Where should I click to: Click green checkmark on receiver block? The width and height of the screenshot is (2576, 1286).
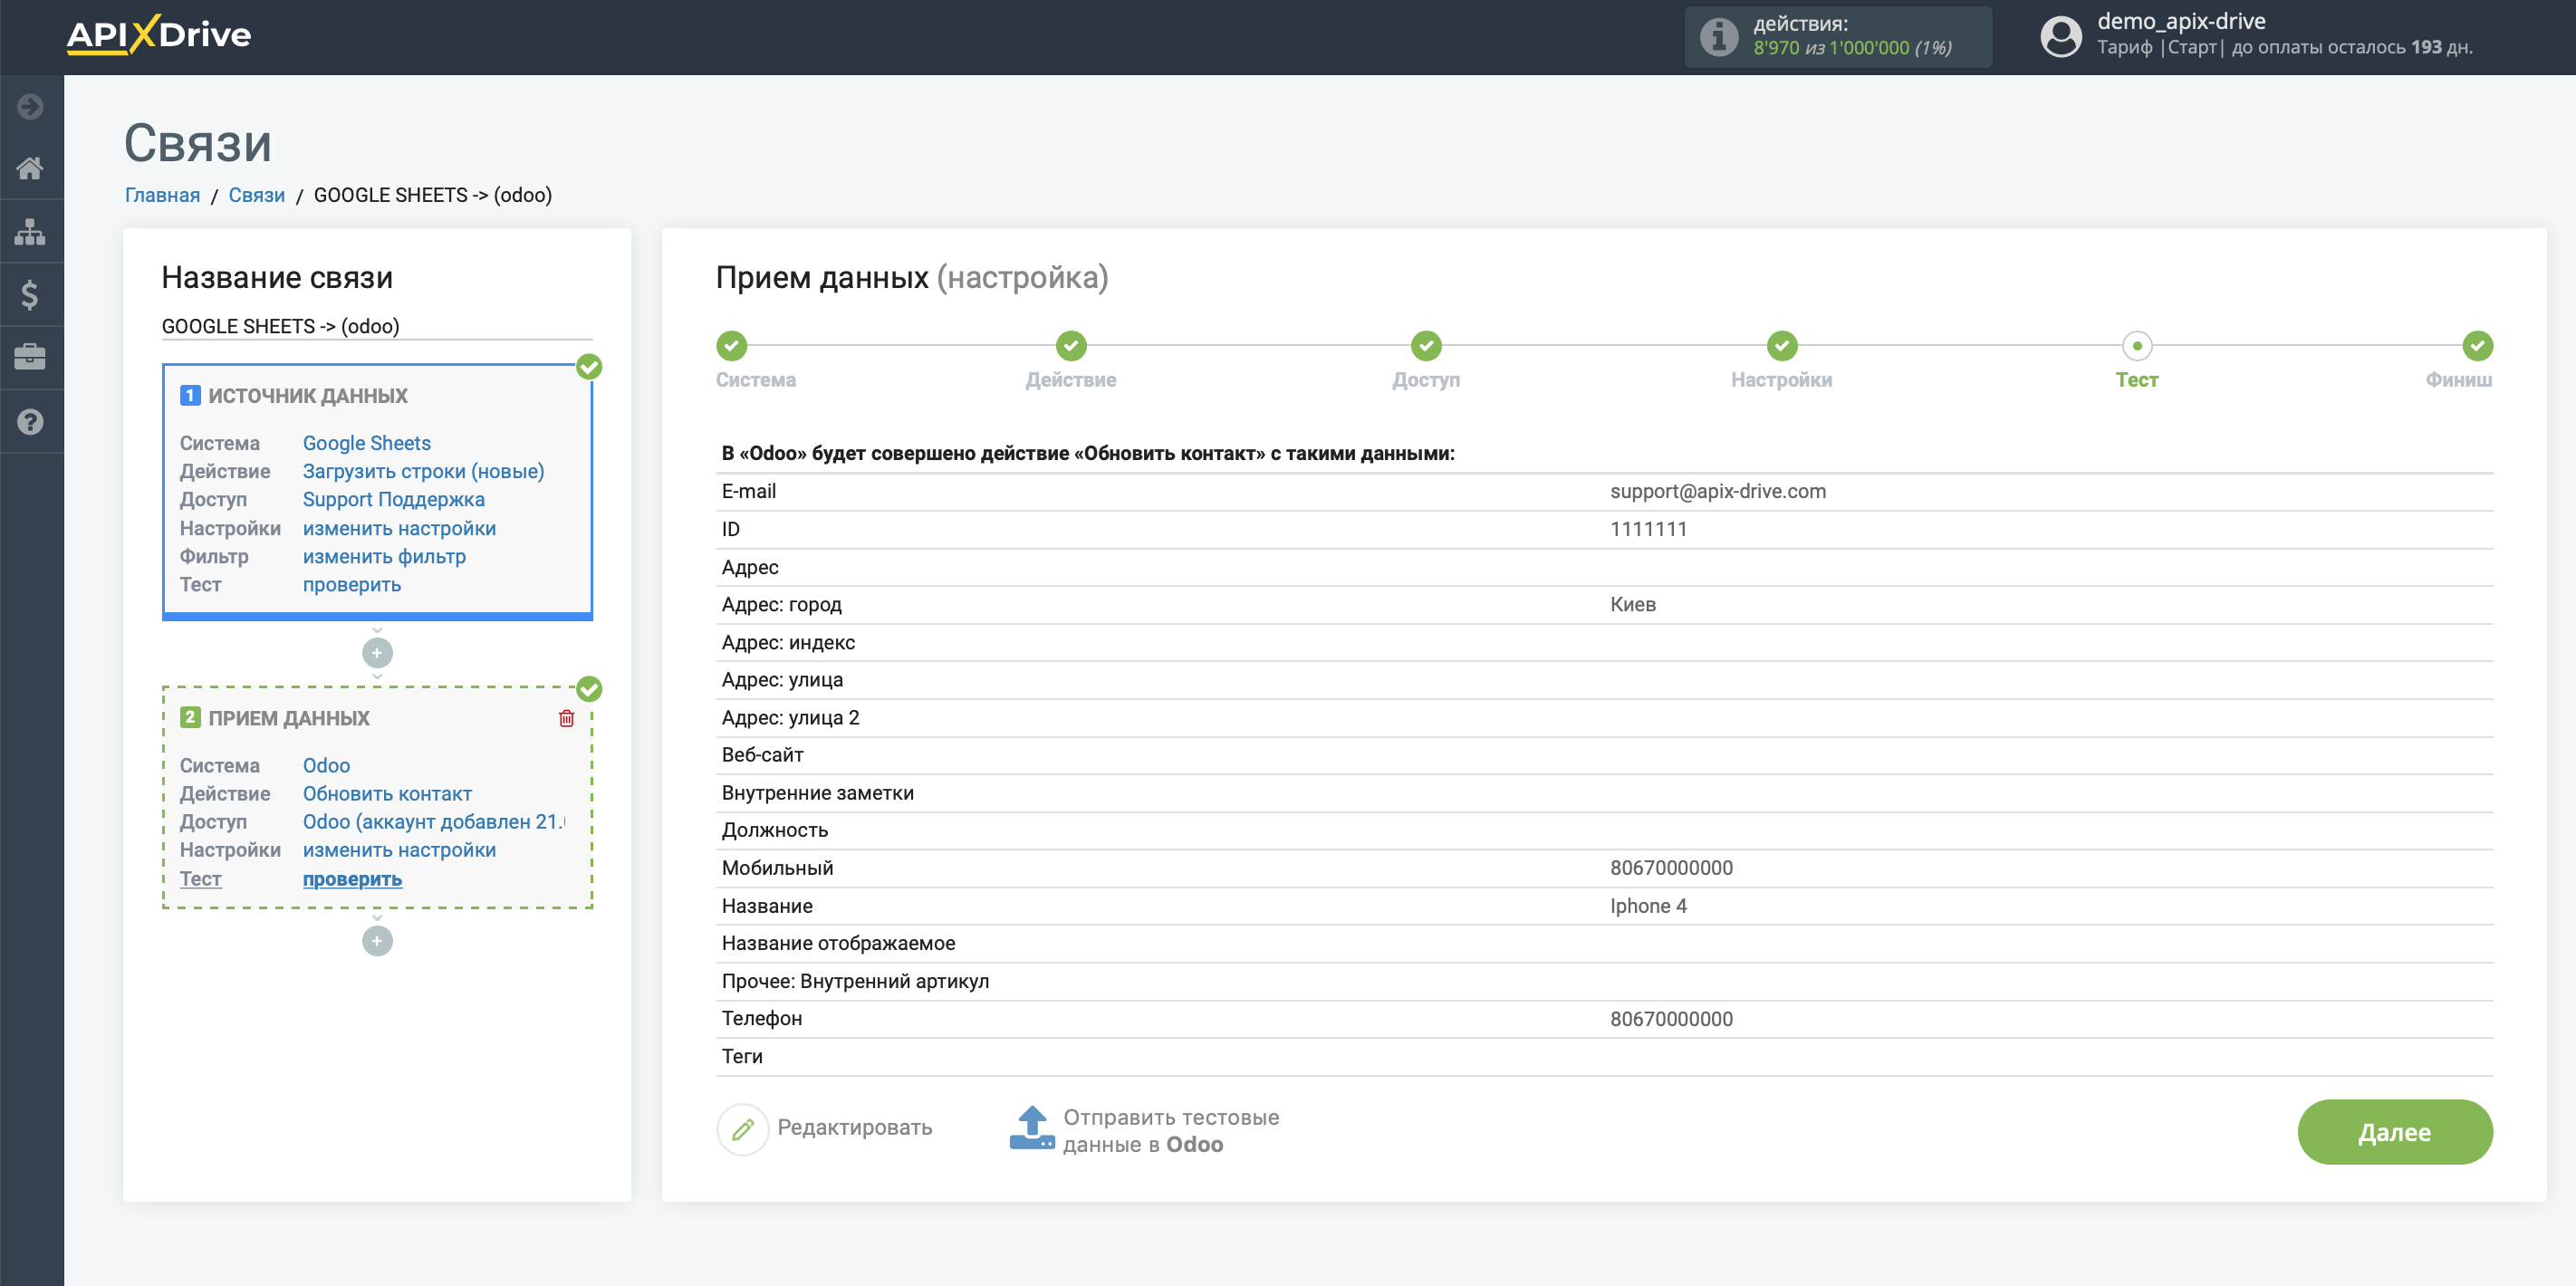click(x=589, y=689)
